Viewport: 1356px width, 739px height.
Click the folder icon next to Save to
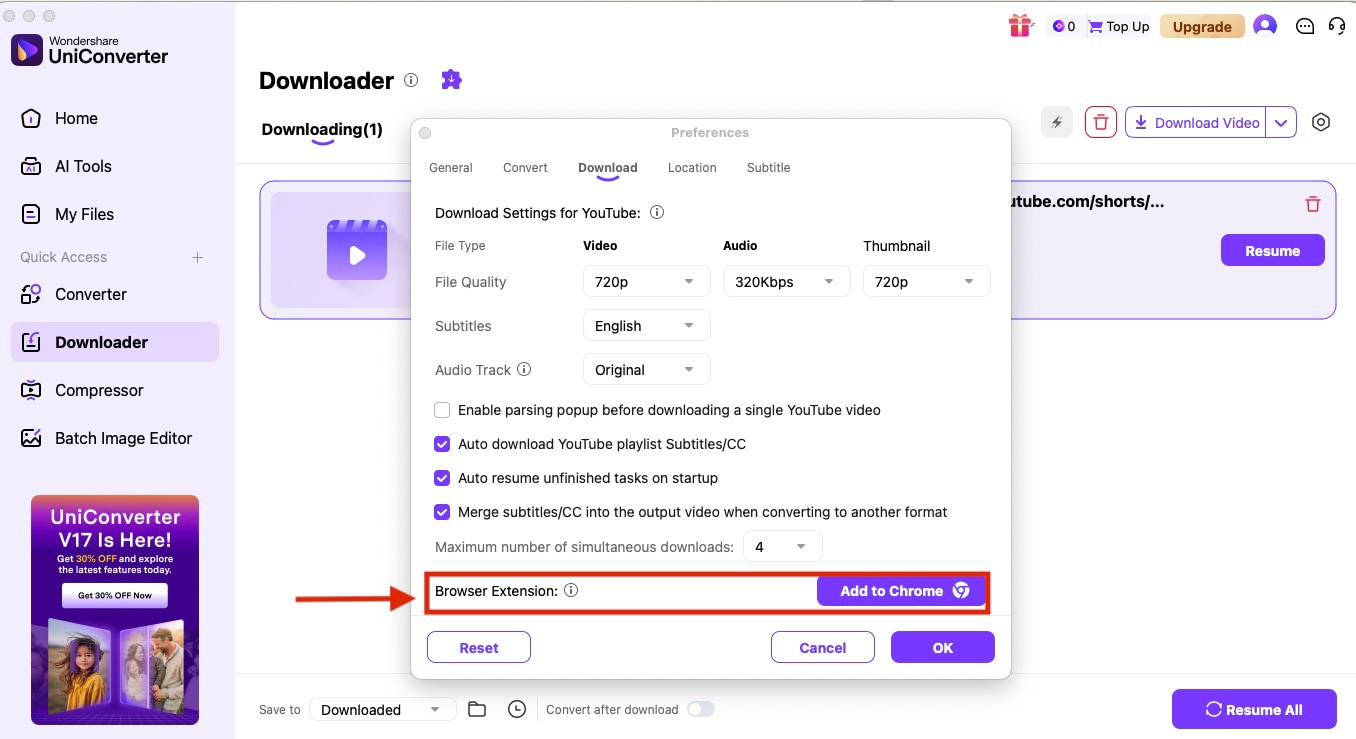[x=477, y=708]
